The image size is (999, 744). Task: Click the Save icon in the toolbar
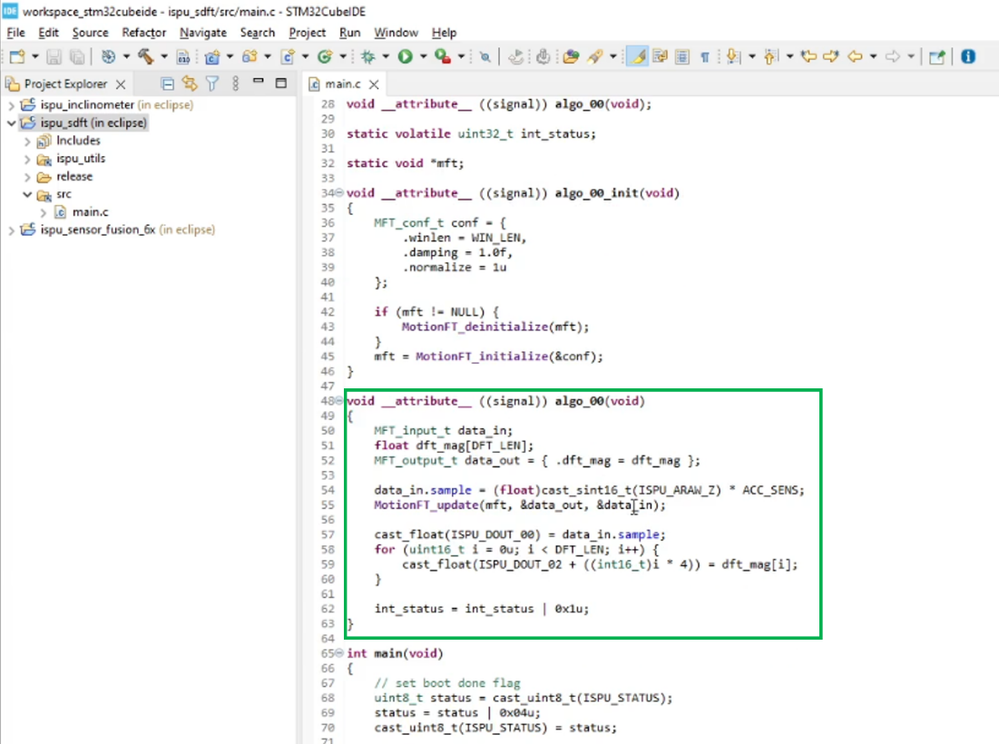[x=54, y=57]
